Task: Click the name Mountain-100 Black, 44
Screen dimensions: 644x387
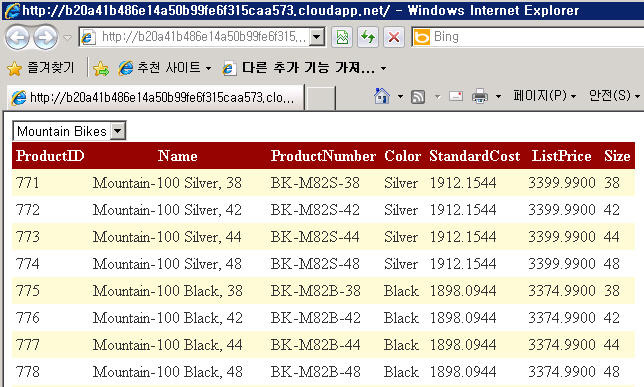Action: (168, 345)
